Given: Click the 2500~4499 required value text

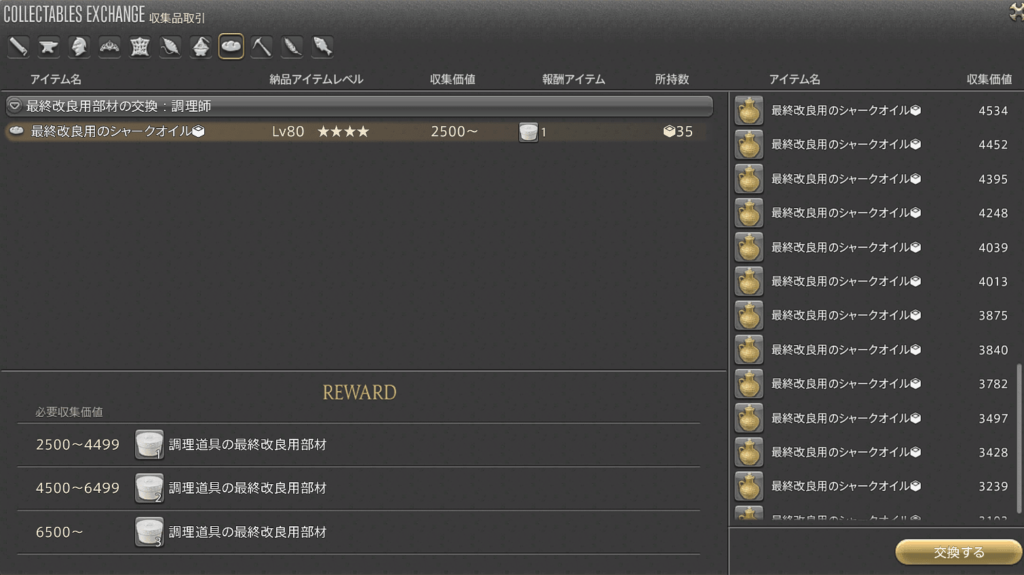Looking at the screenshot, I should [78, 445].
